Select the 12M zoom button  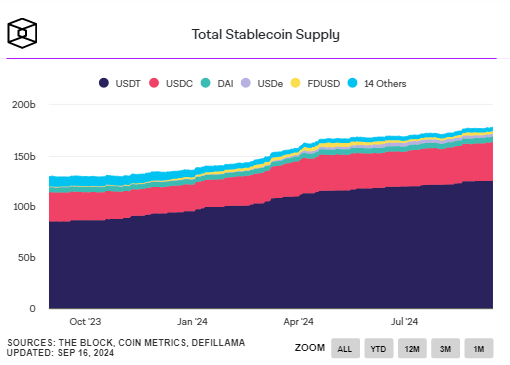(412, 348)
